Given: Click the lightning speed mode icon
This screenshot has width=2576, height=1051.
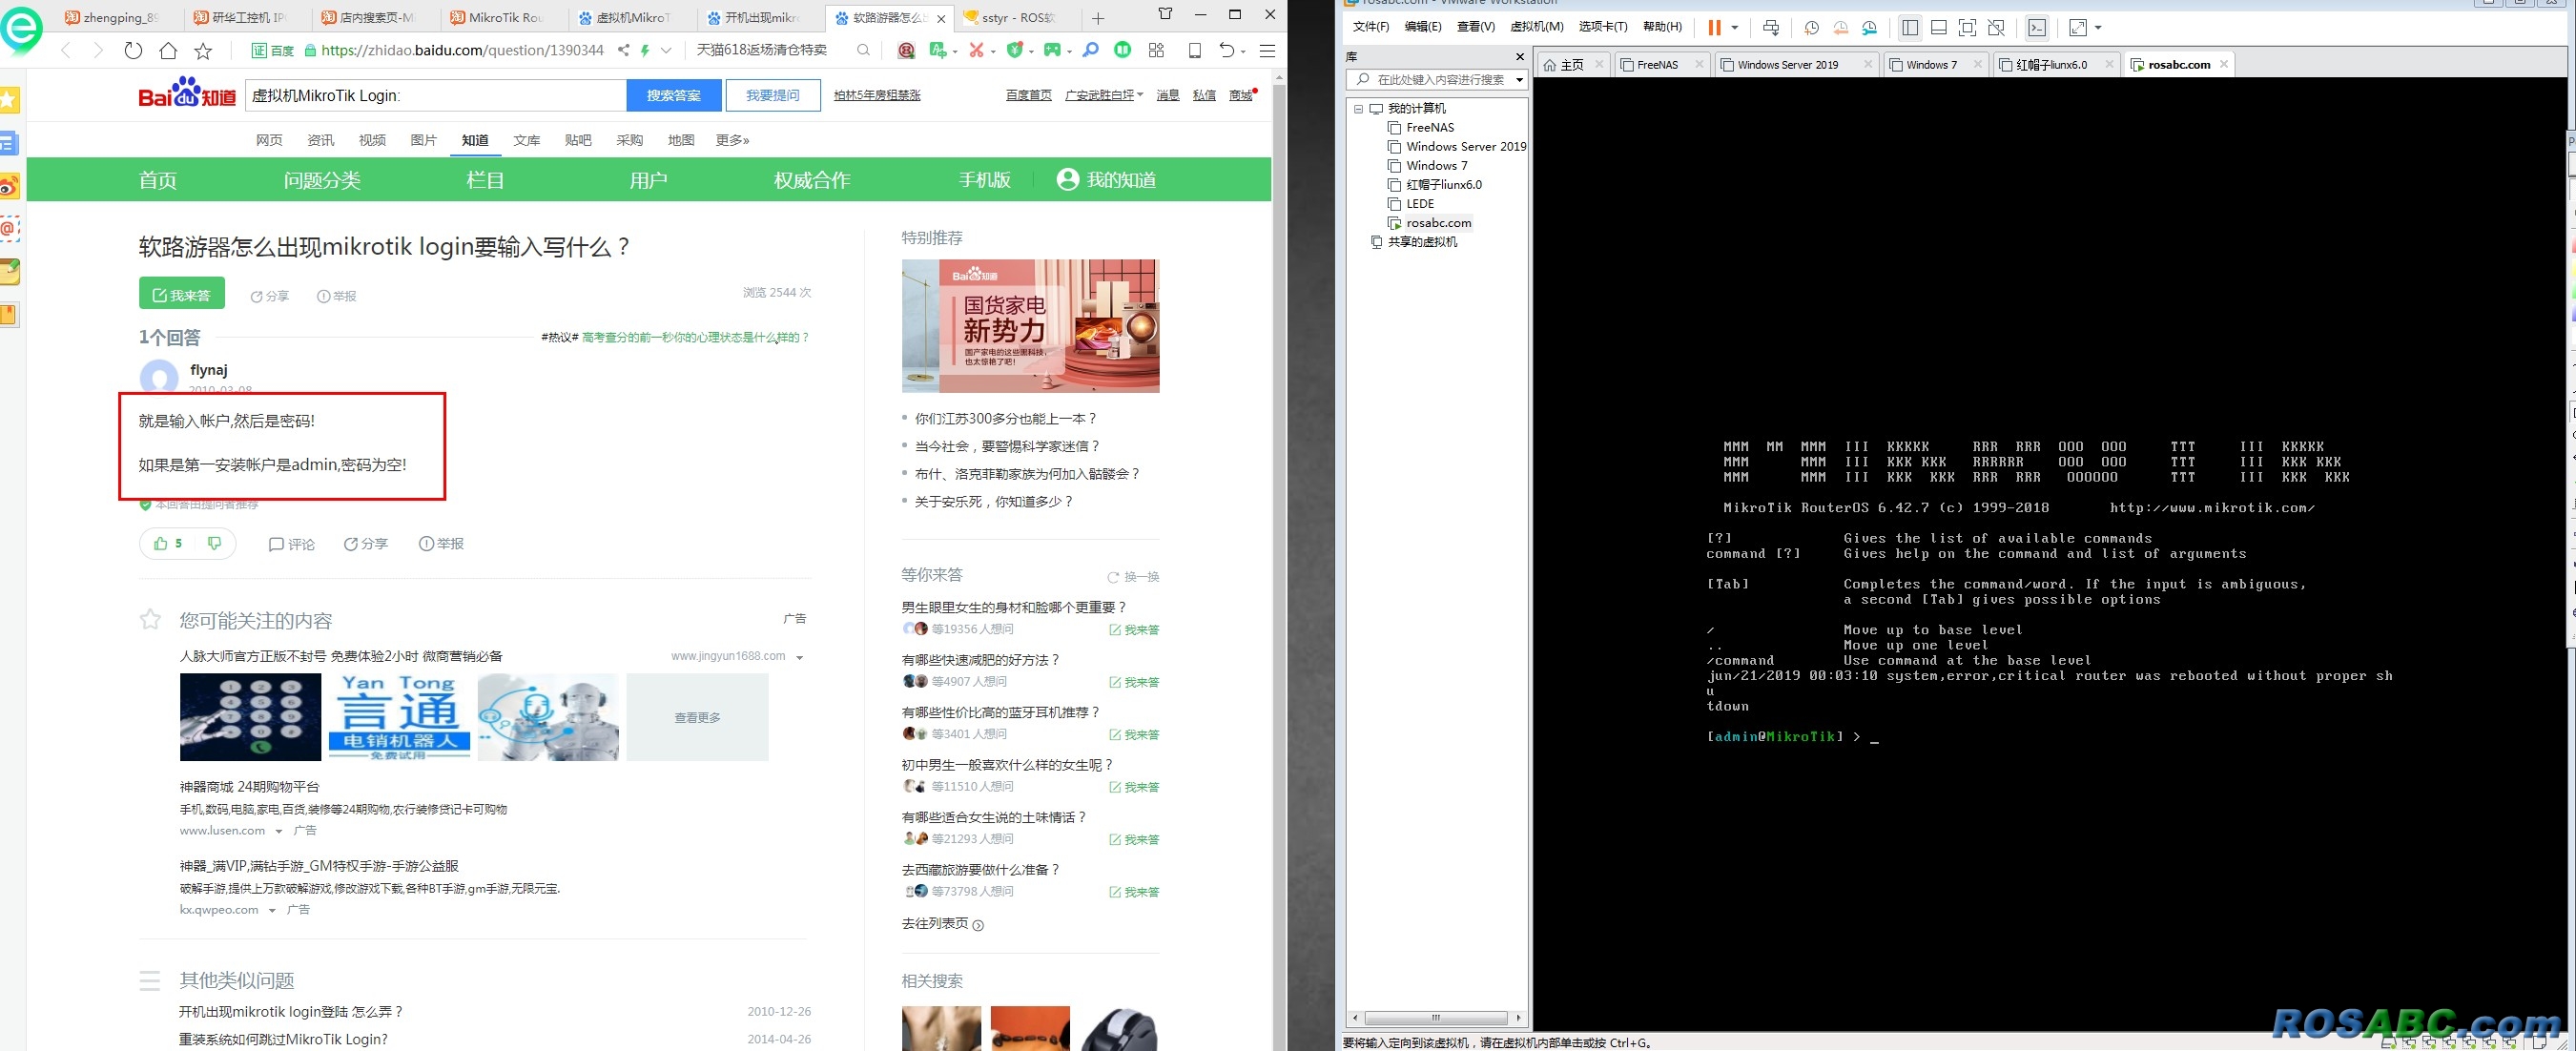Looking at the screenshot, I should pyautogui.click(x=645, y=50).
